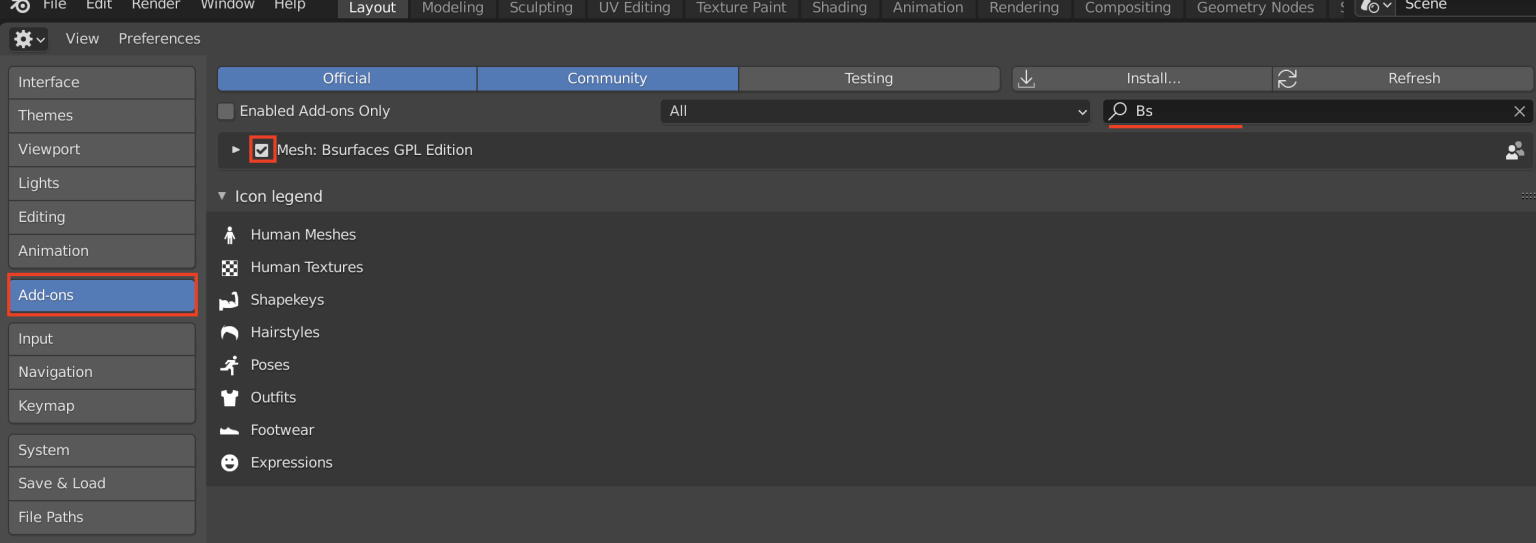
Task: Disable the Bsurfaces GPL Edition add-on
Action: 262,150
